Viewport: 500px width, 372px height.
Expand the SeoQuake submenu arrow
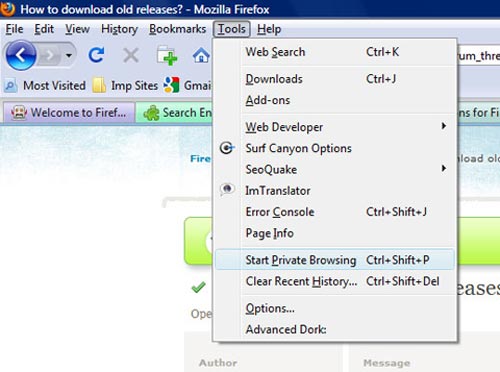[x=444, y=168]
